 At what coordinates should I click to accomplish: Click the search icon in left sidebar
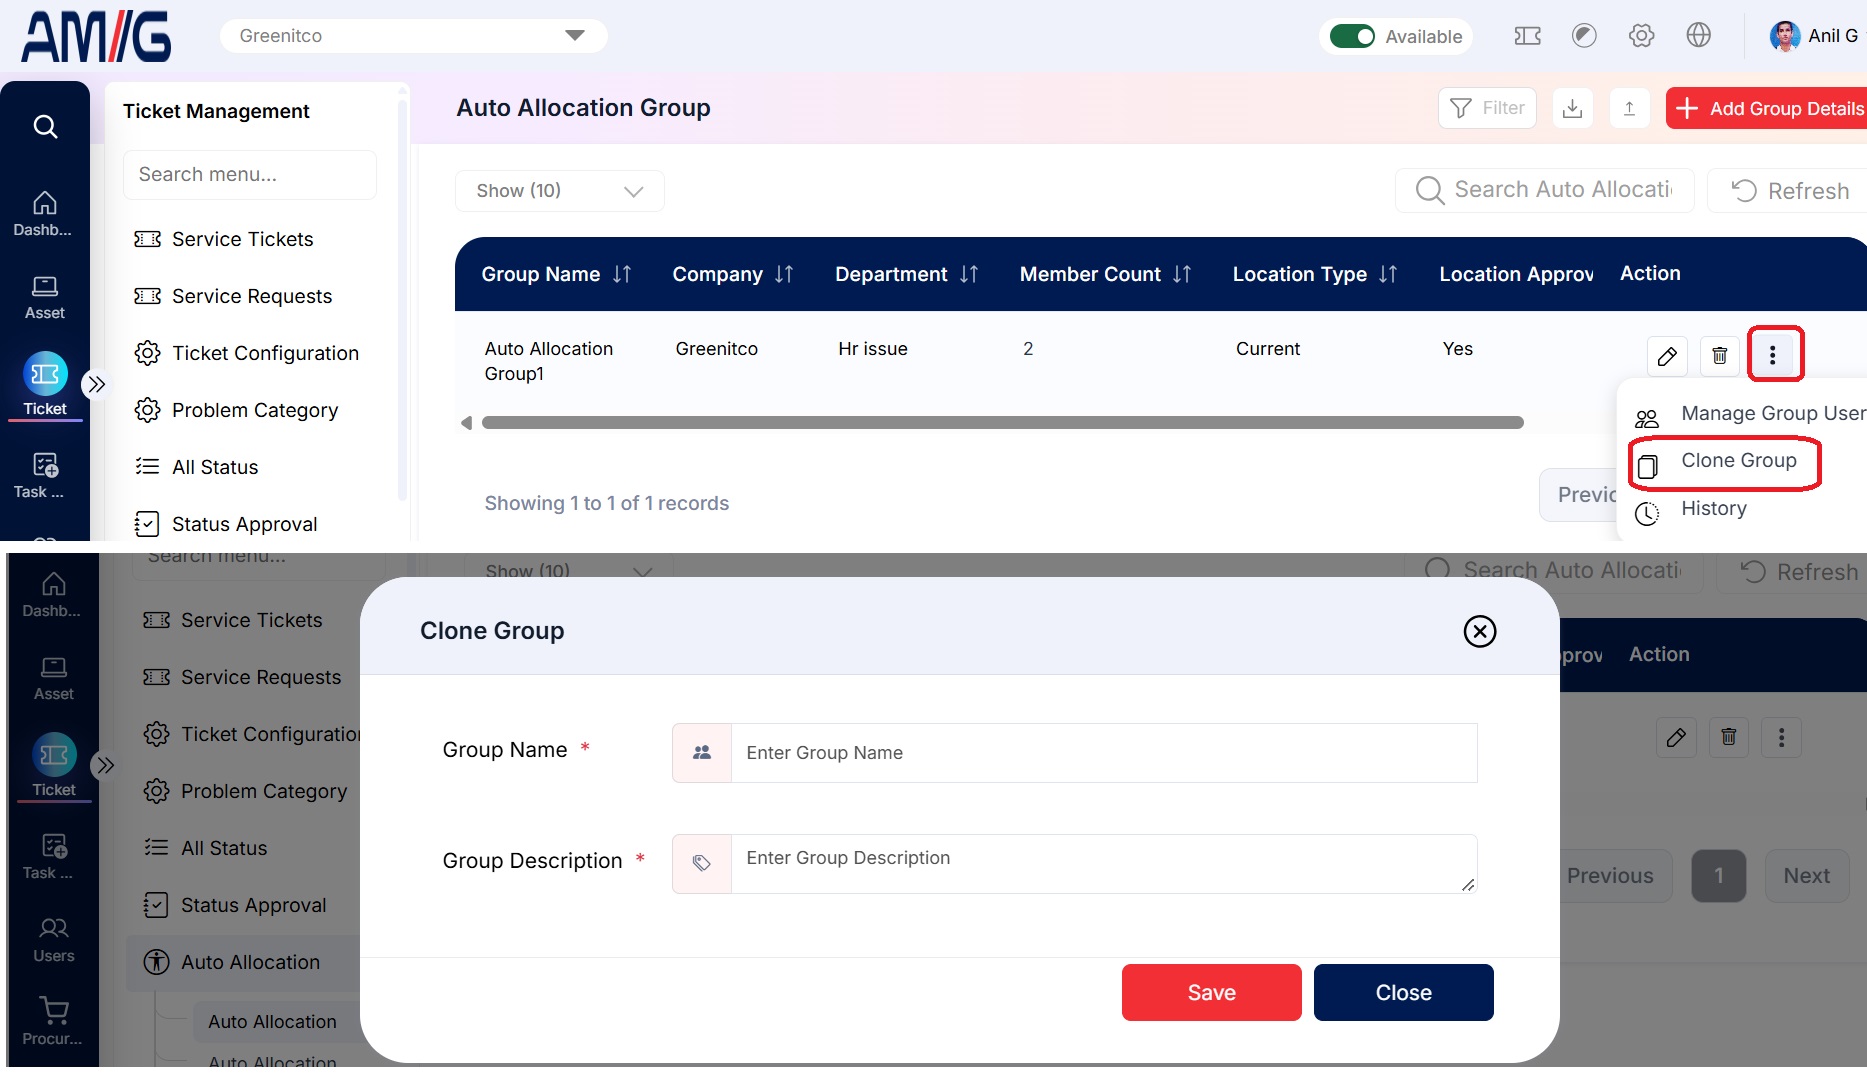coord(45,127)
